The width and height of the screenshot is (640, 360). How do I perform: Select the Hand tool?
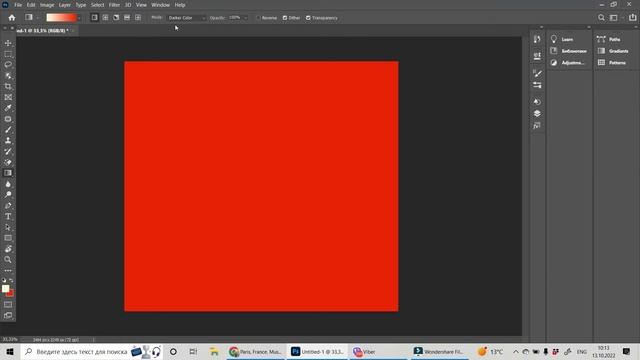[8, 249]
